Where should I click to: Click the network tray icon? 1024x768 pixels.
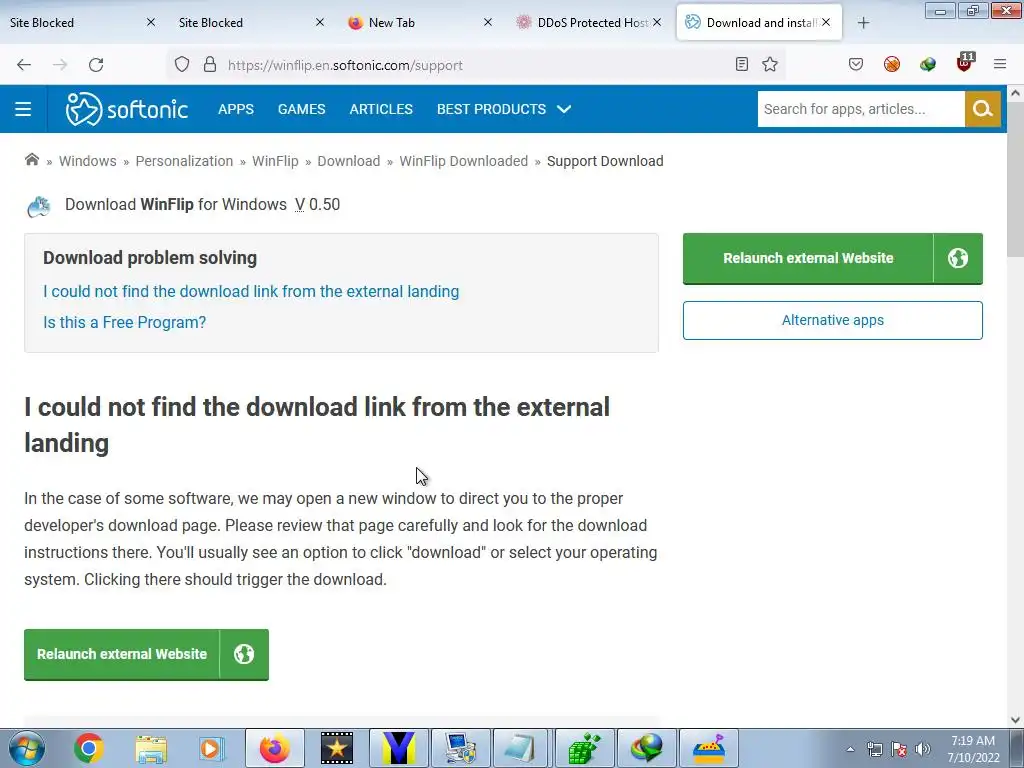[x=874, y=749]
